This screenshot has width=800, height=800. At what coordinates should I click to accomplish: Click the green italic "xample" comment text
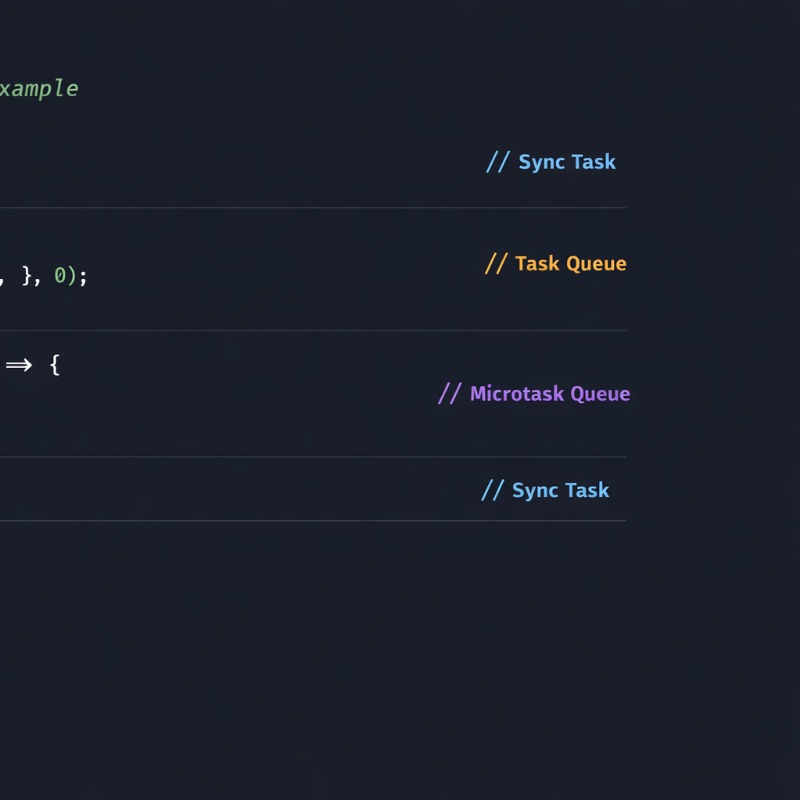38,88
